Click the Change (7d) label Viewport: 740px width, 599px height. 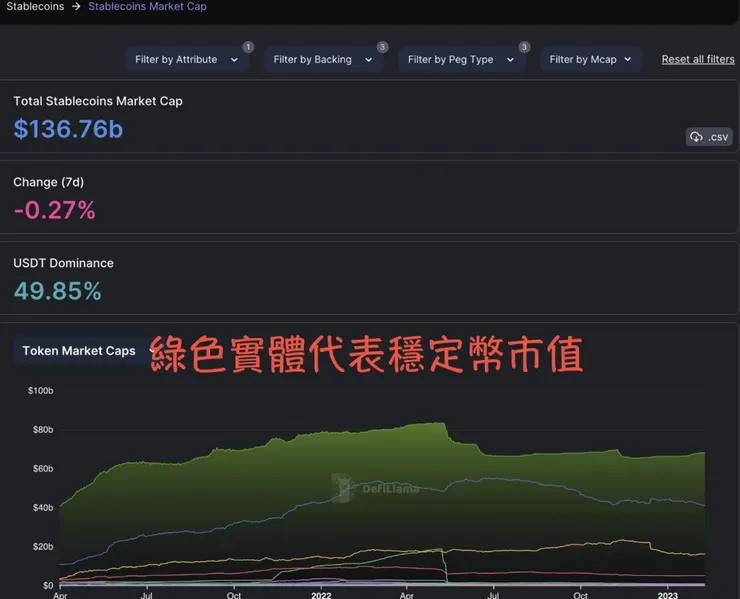[x=49, y=182]
